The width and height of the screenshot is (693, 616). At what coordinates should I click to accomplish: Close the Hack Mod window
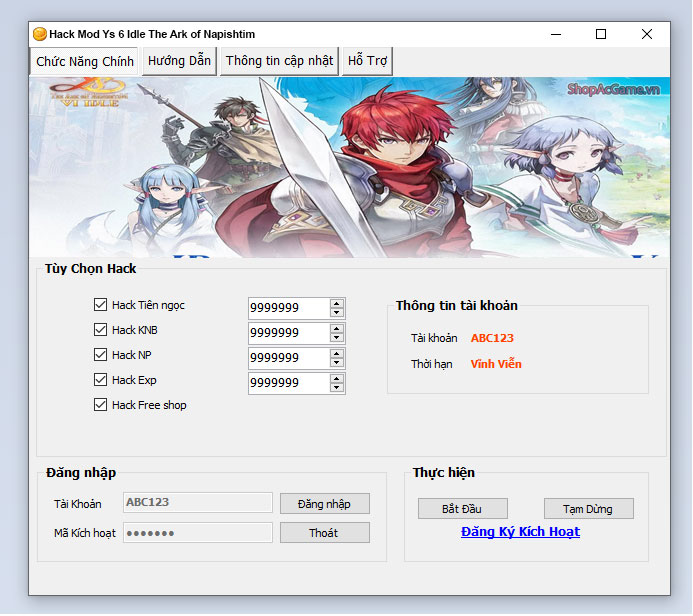(647, 34)
